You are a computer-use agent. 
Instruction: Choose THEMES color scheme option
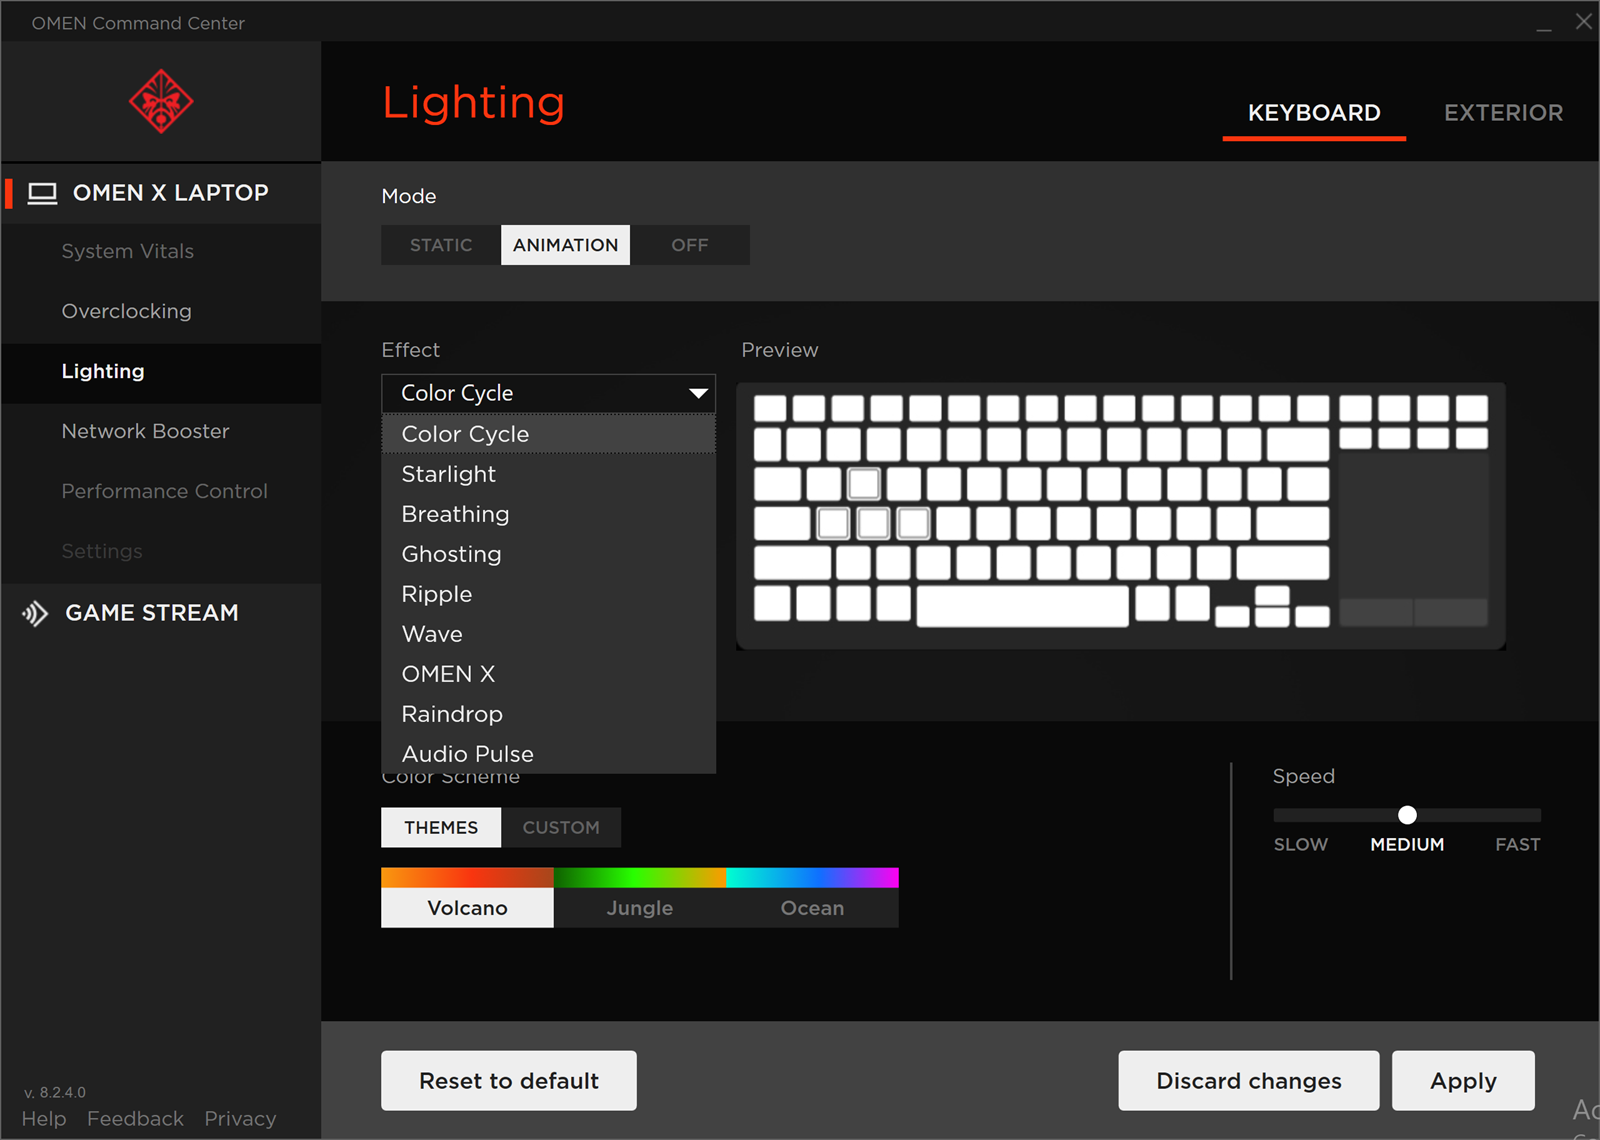click(x=441, y=828)
